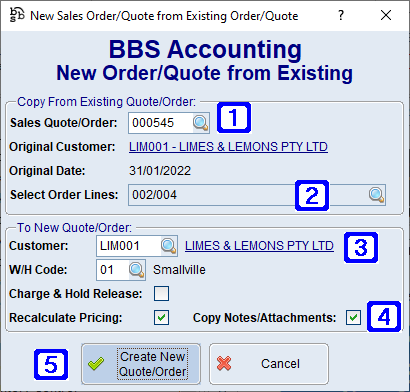Open the customer LIMES & LEMONS PTY LTD link
The image size is (410, 392).
pos(259,246)
